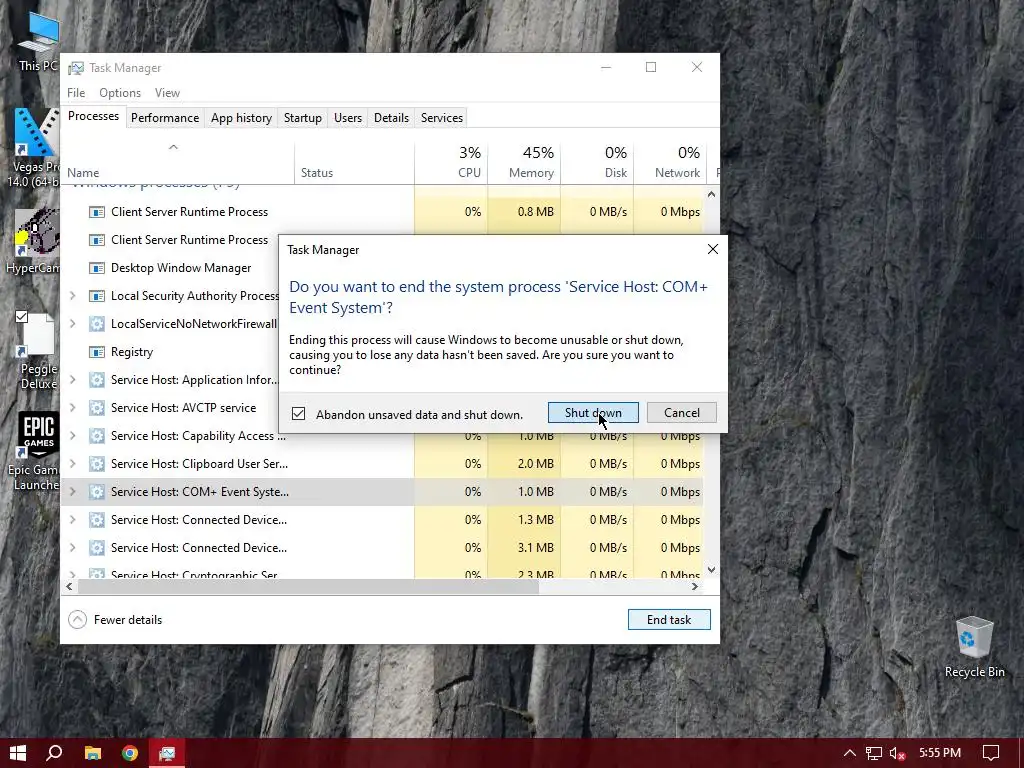Click Task Manager taskbar icon
Screen dimensions: 1024x768
tap(167, 753)
